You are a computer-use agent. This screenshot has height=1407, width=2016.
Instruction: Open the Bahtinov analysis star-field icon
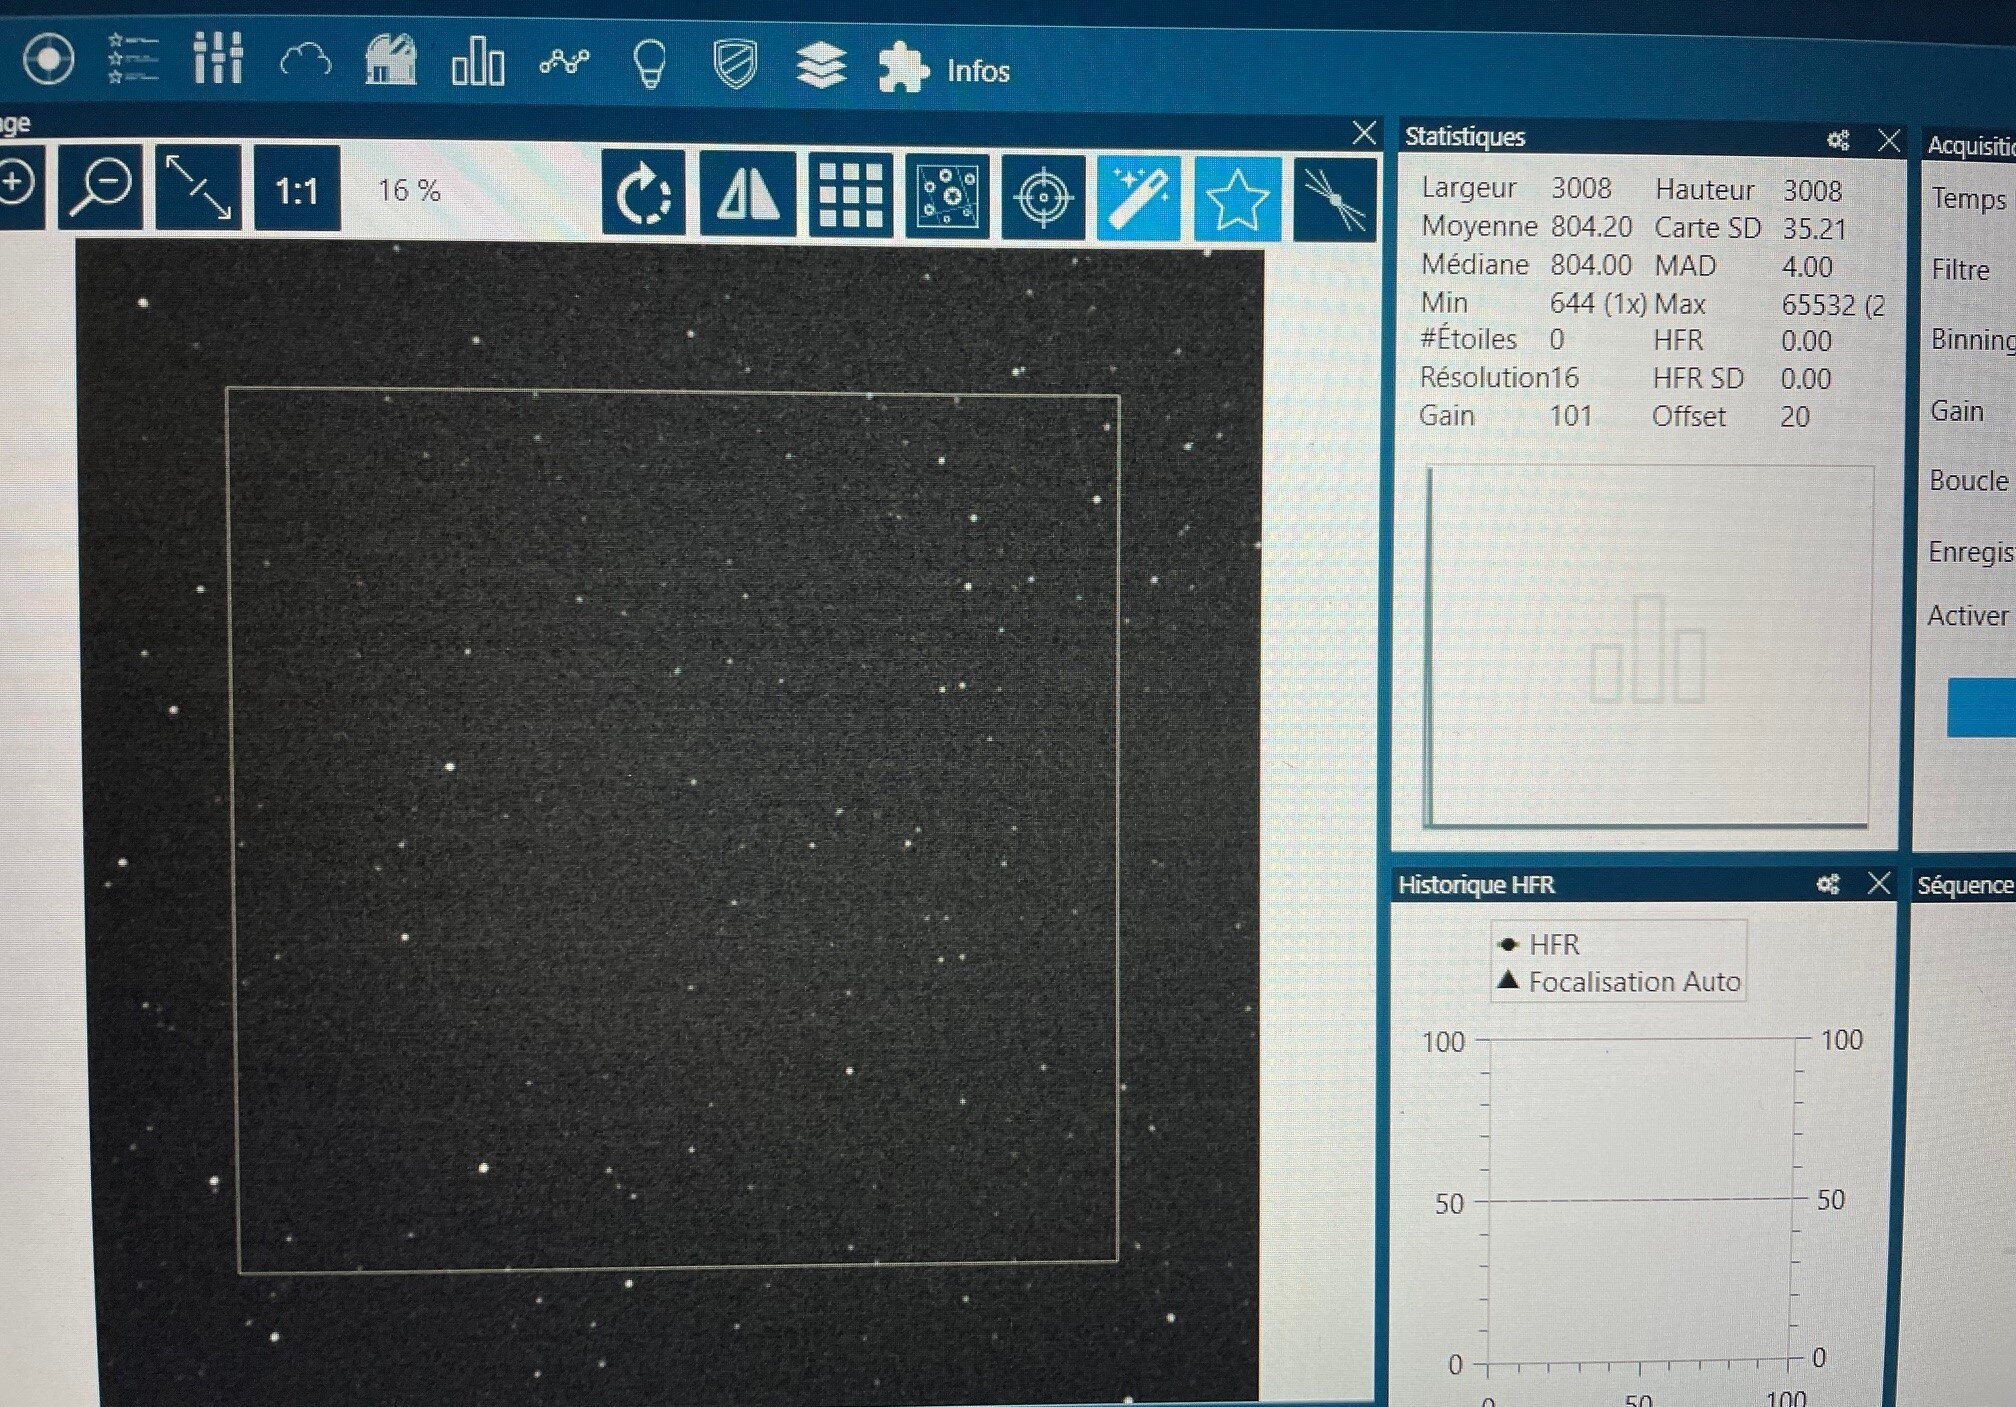(x=946, y=196)
